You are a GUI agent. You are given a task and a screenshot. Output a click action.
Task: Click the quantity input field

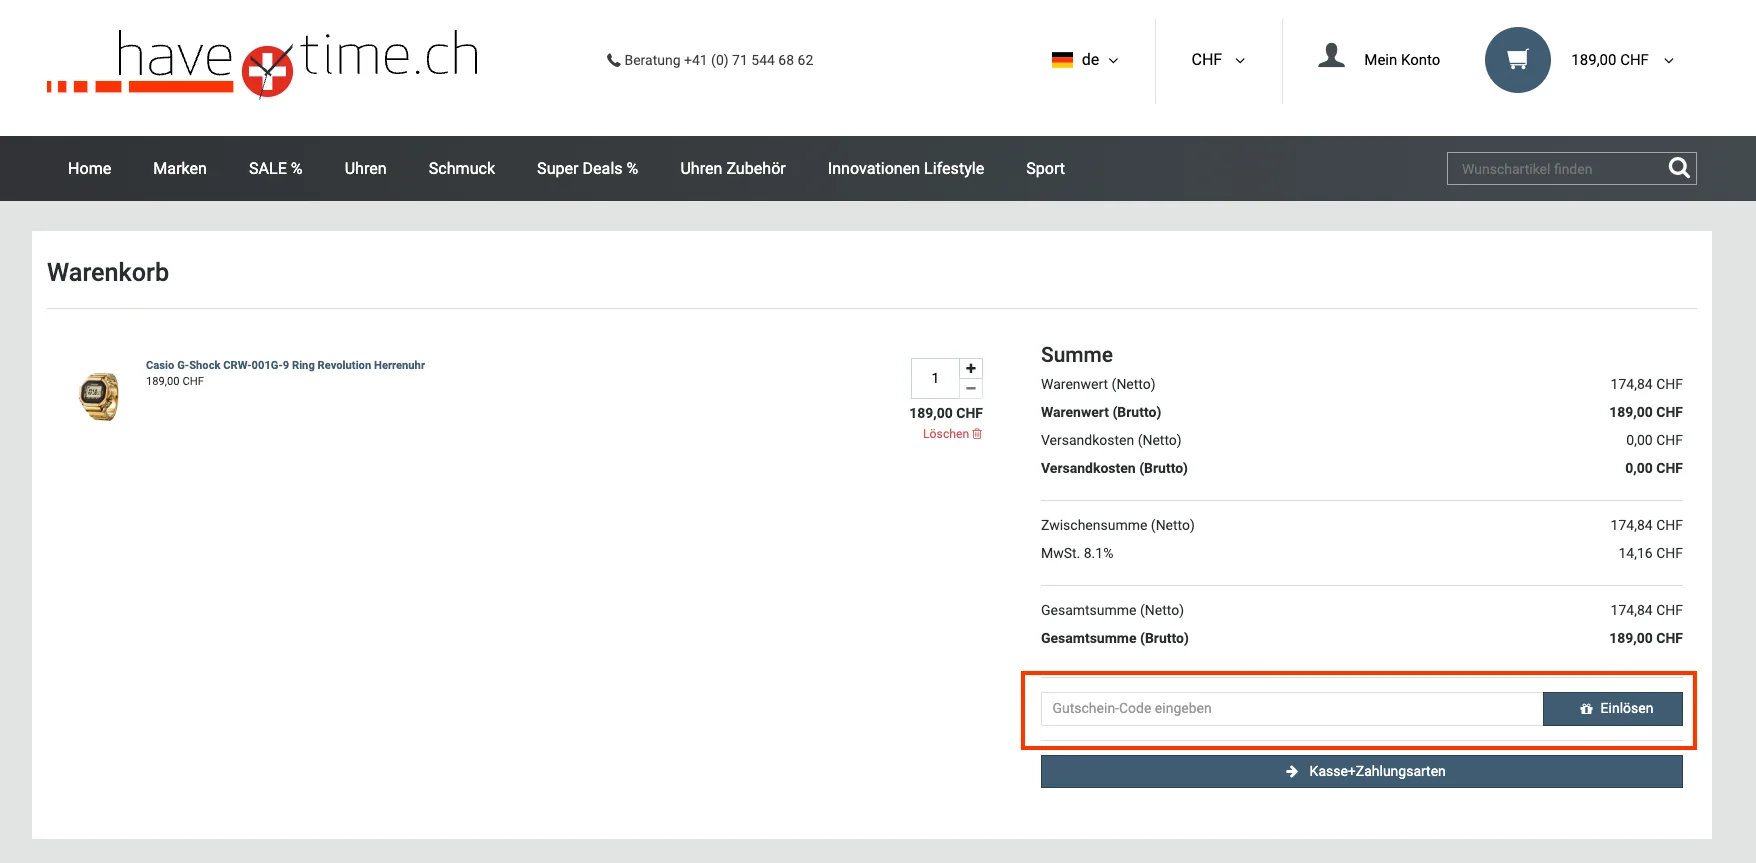click(935, 378)
